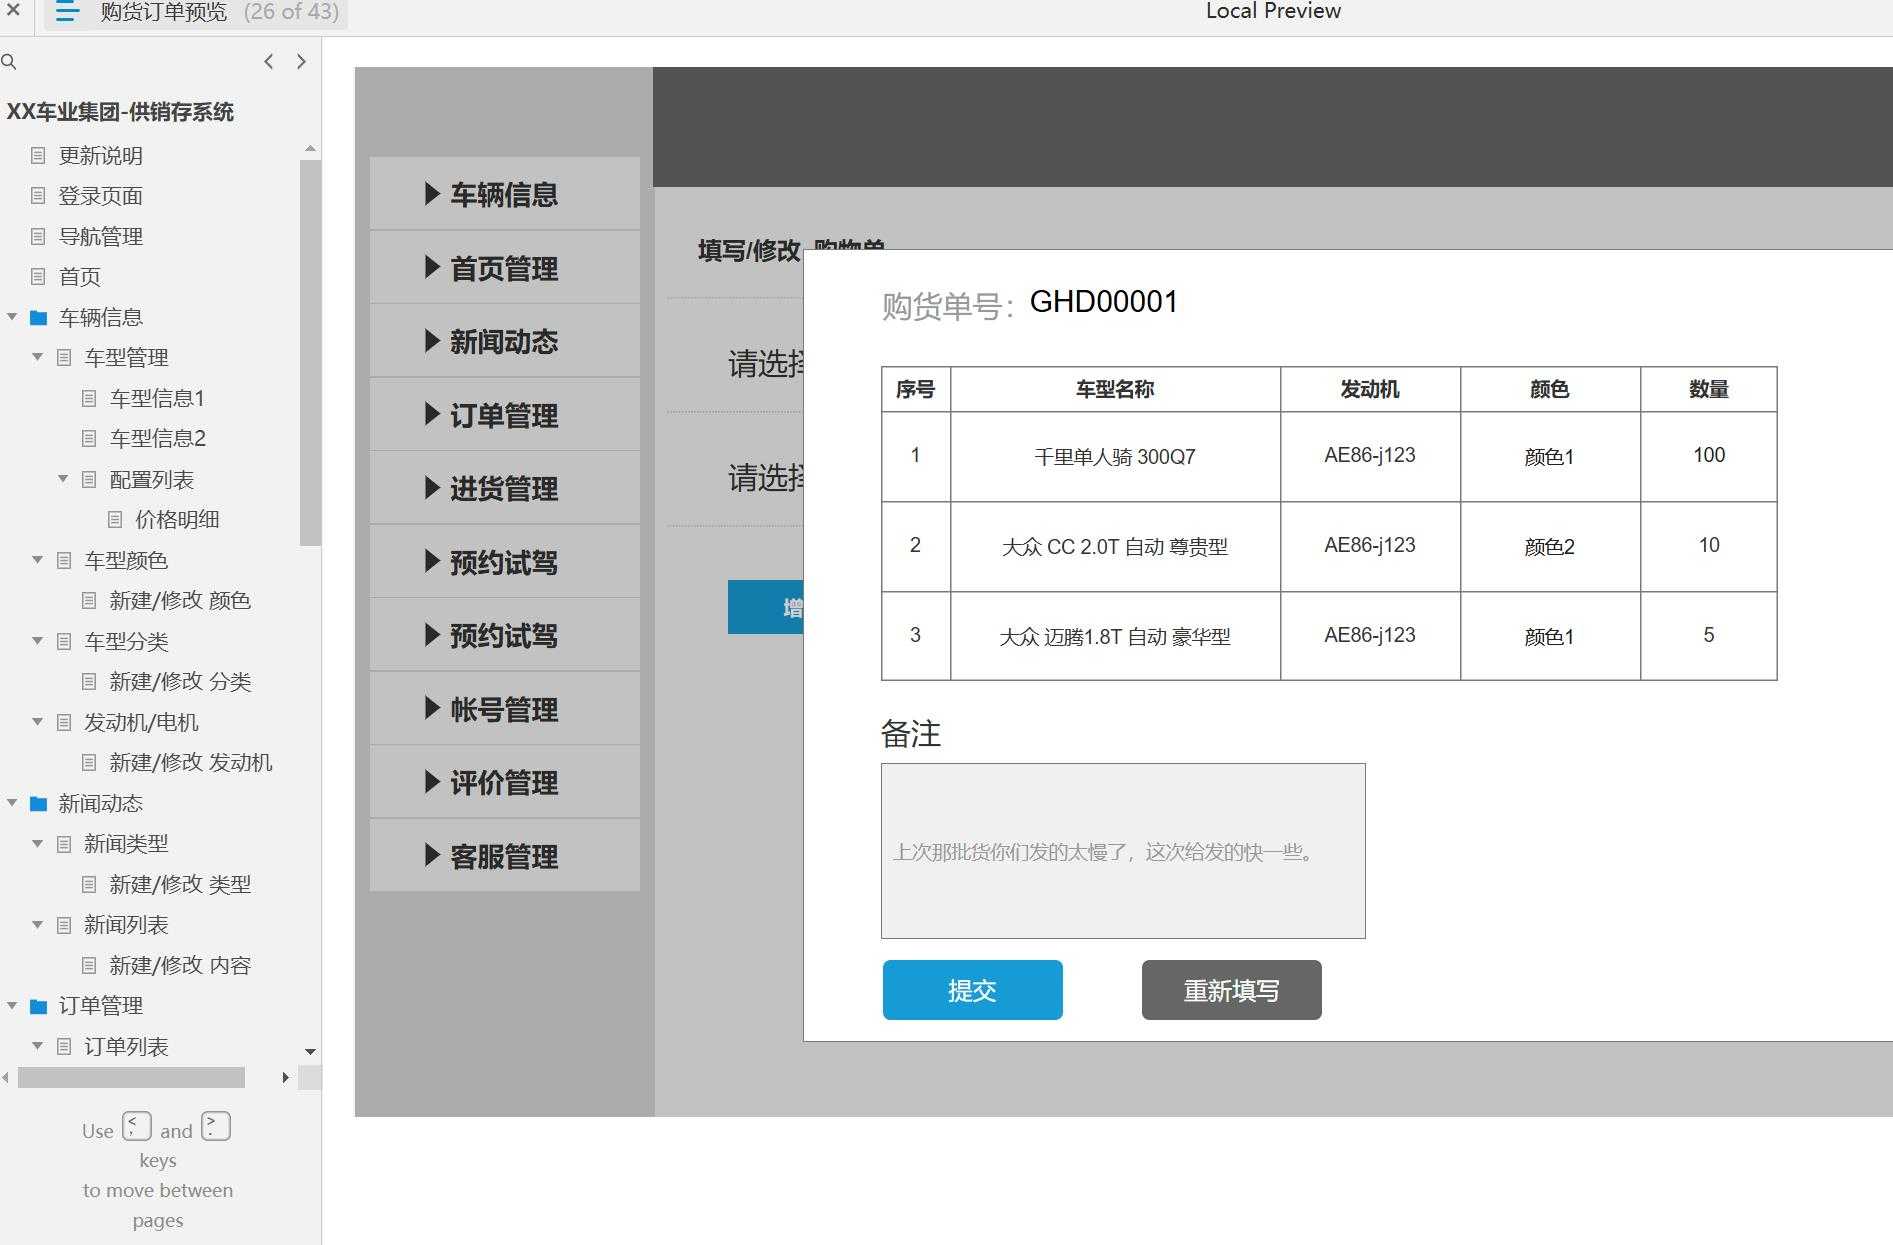
Task: Click the search icon in the left panel
Action: [x=10, y=61]
